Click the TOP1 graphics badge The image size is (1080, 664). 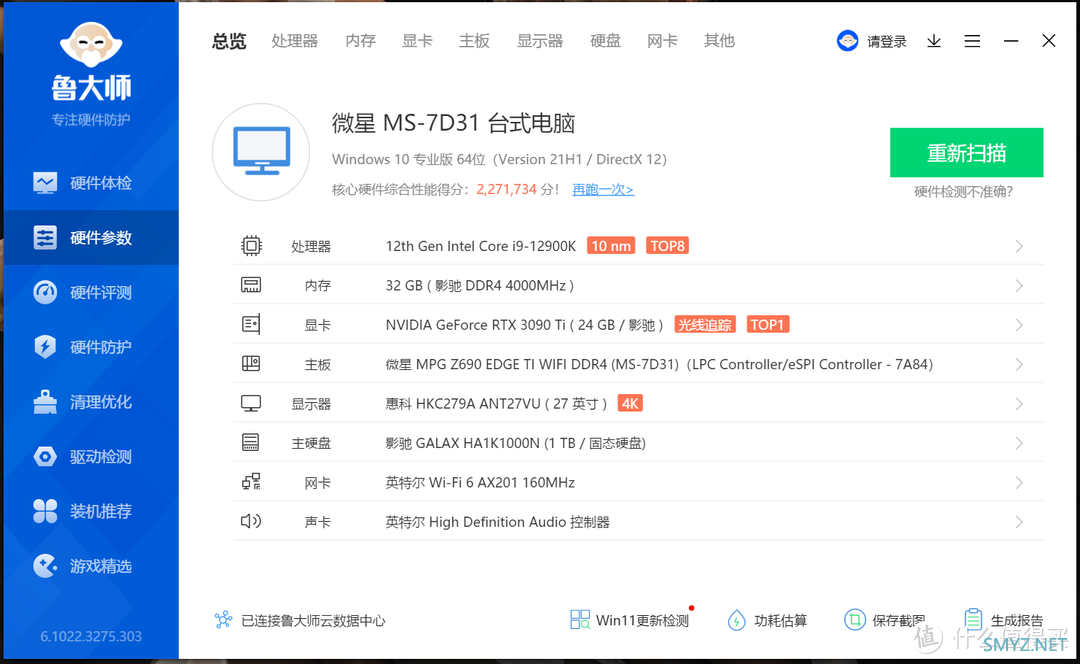767,324
